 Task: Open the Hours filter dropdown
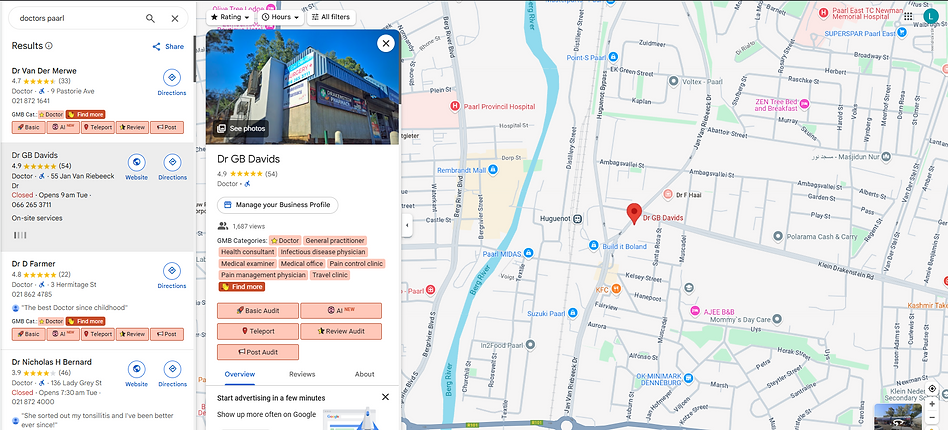point(281,18)
